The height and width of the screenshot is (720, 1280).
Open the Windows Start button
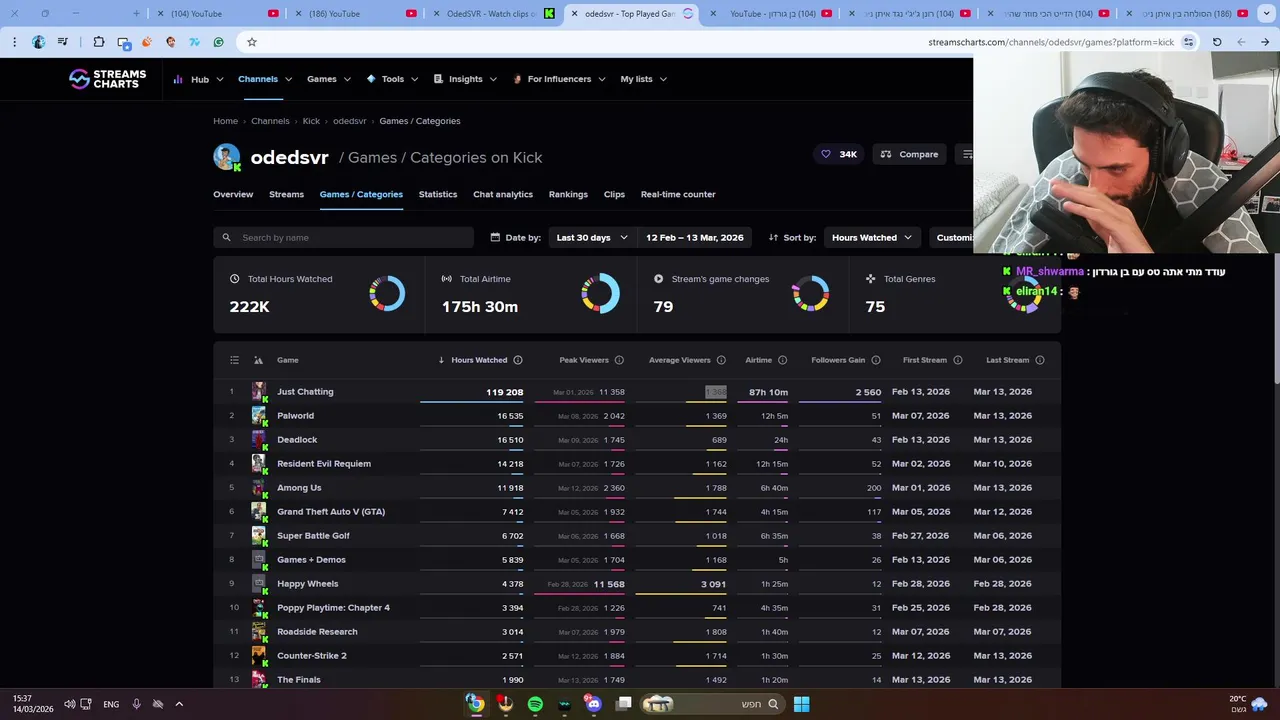801,704
